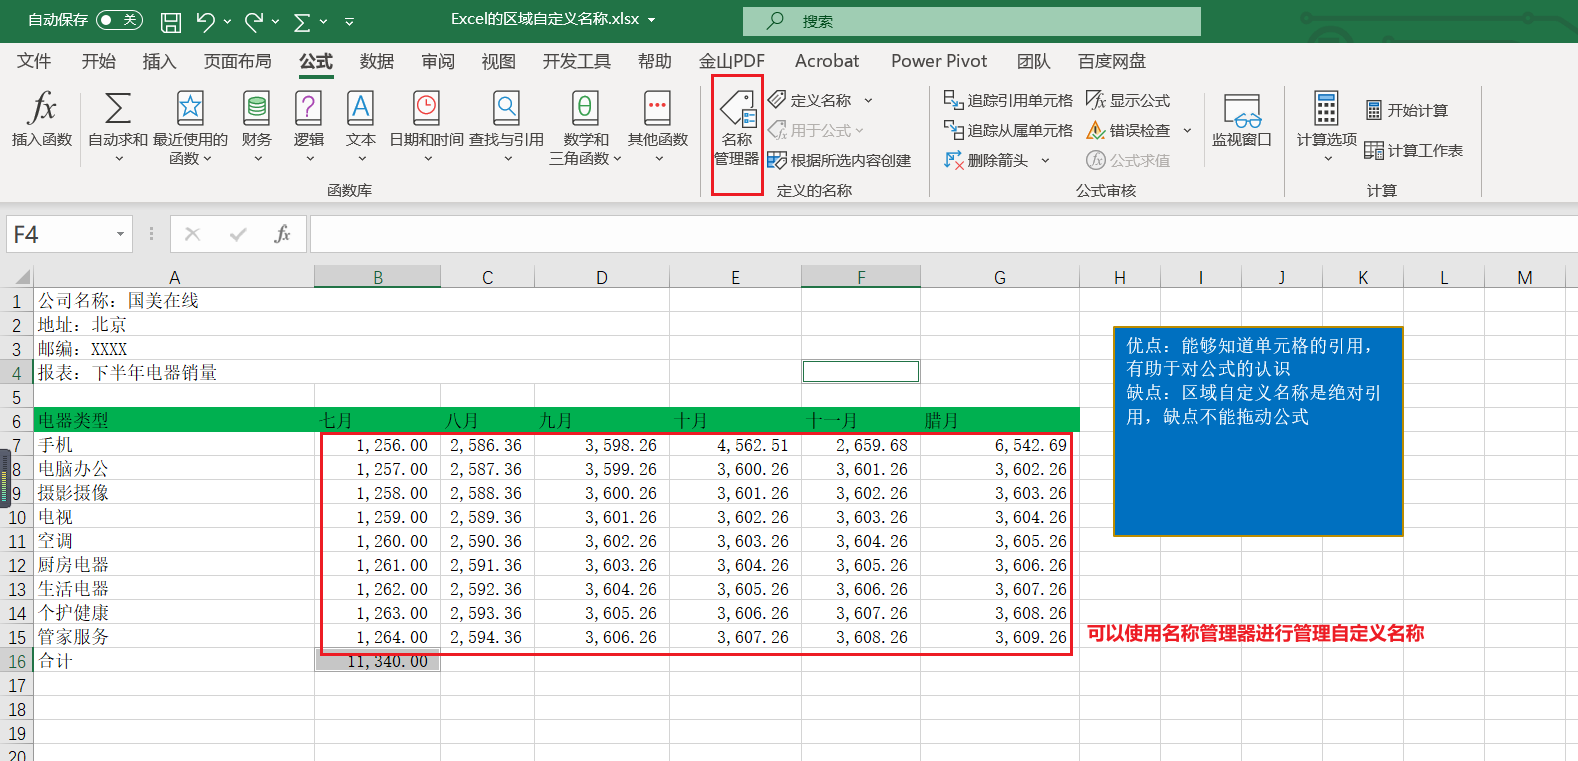Screen dimensions: 1578x761
Task: Select column F header
Action: click(861, 277)
